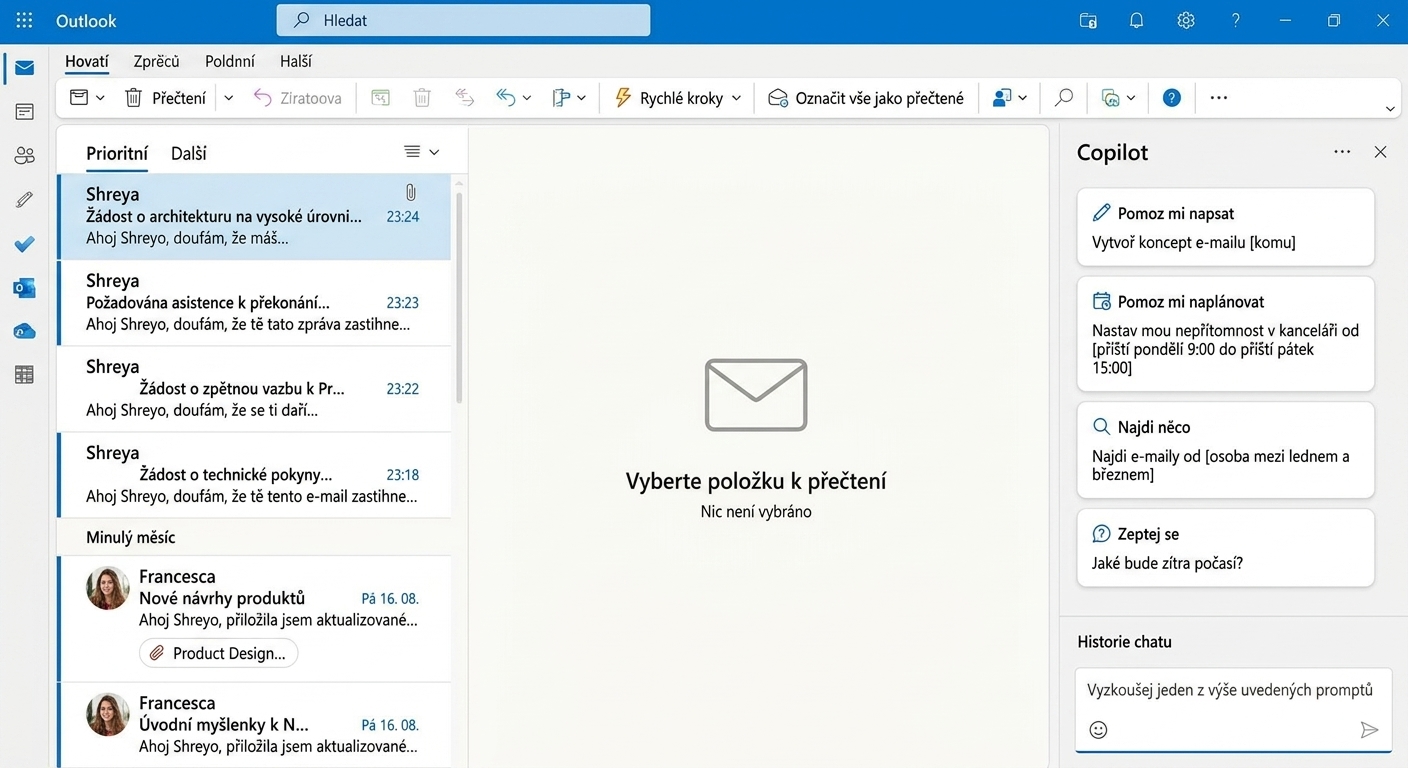The image size is (1408, 768).
Task: Open the toolbar three-dots overflow menu
Action: click(1218, 97)
